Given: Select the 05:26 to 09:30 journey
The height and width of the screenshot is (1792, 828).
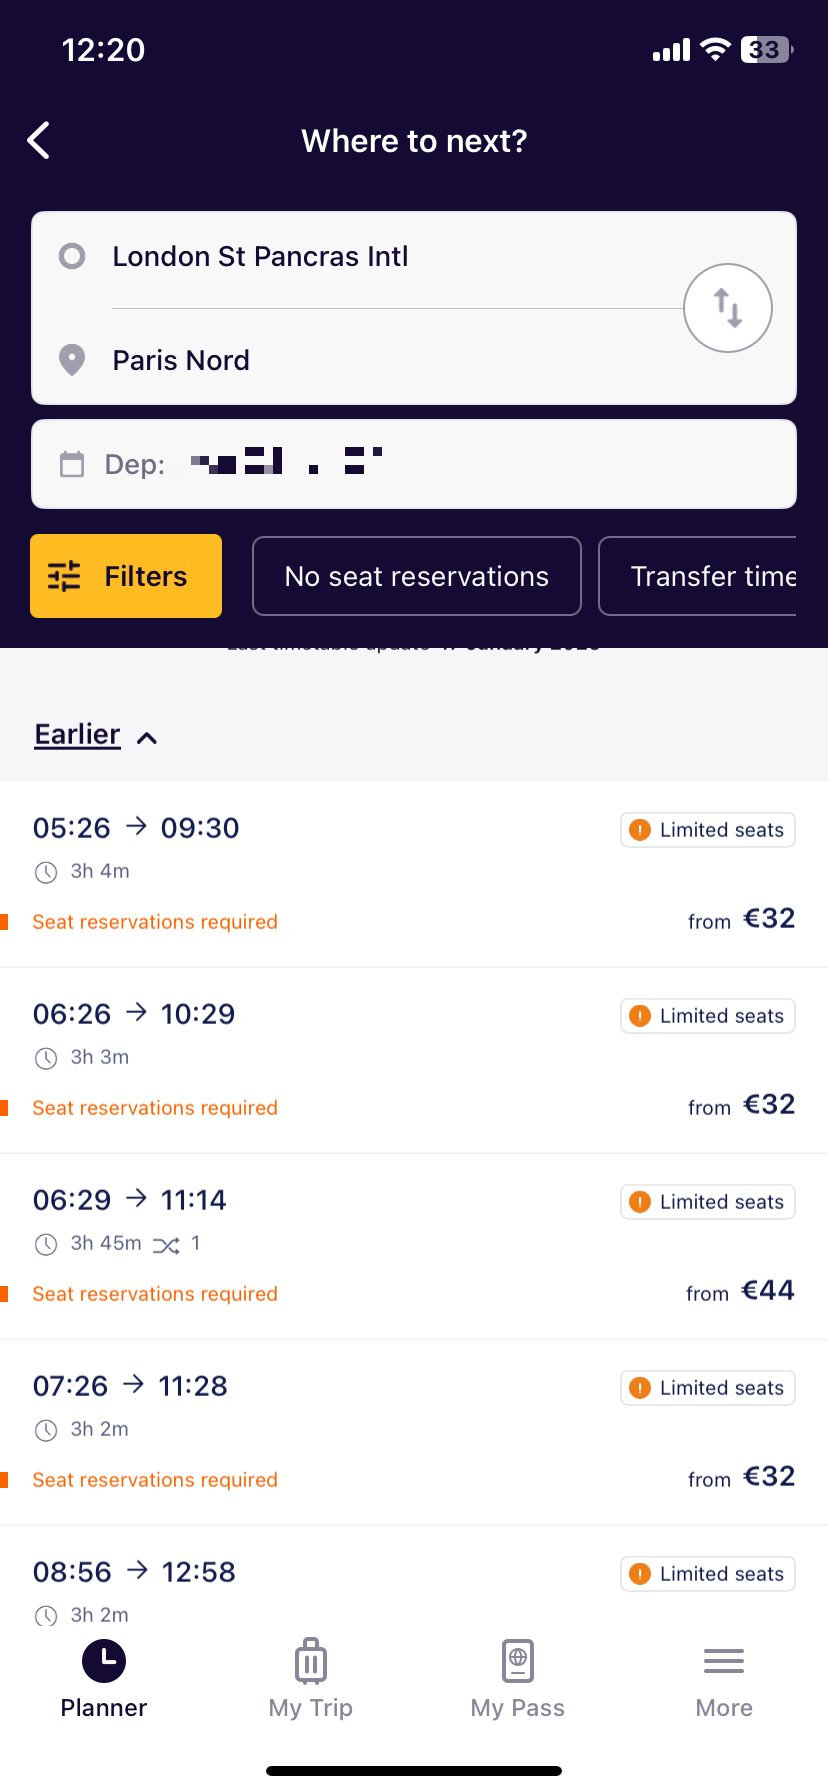Looking at the screenshot, I should pyautogui.click(x=414, y=875).
